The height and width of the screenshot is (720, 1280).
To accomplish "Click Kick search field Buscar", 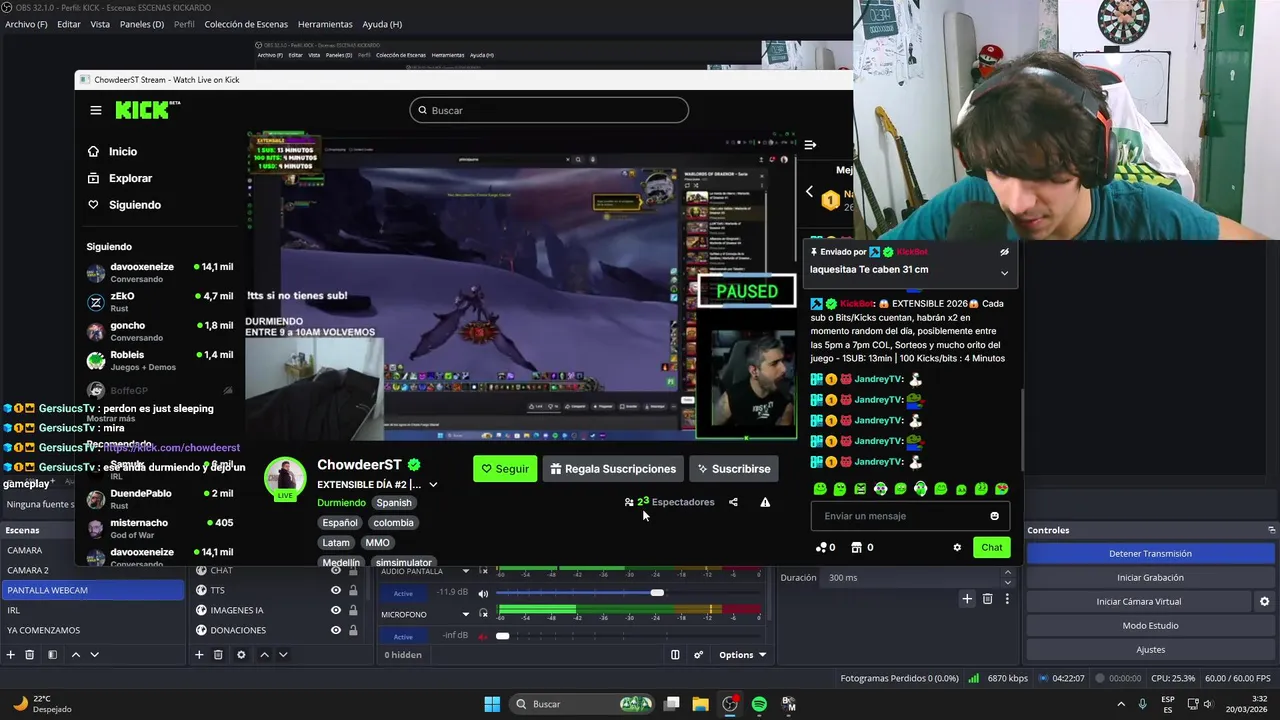I will point(549,110).
